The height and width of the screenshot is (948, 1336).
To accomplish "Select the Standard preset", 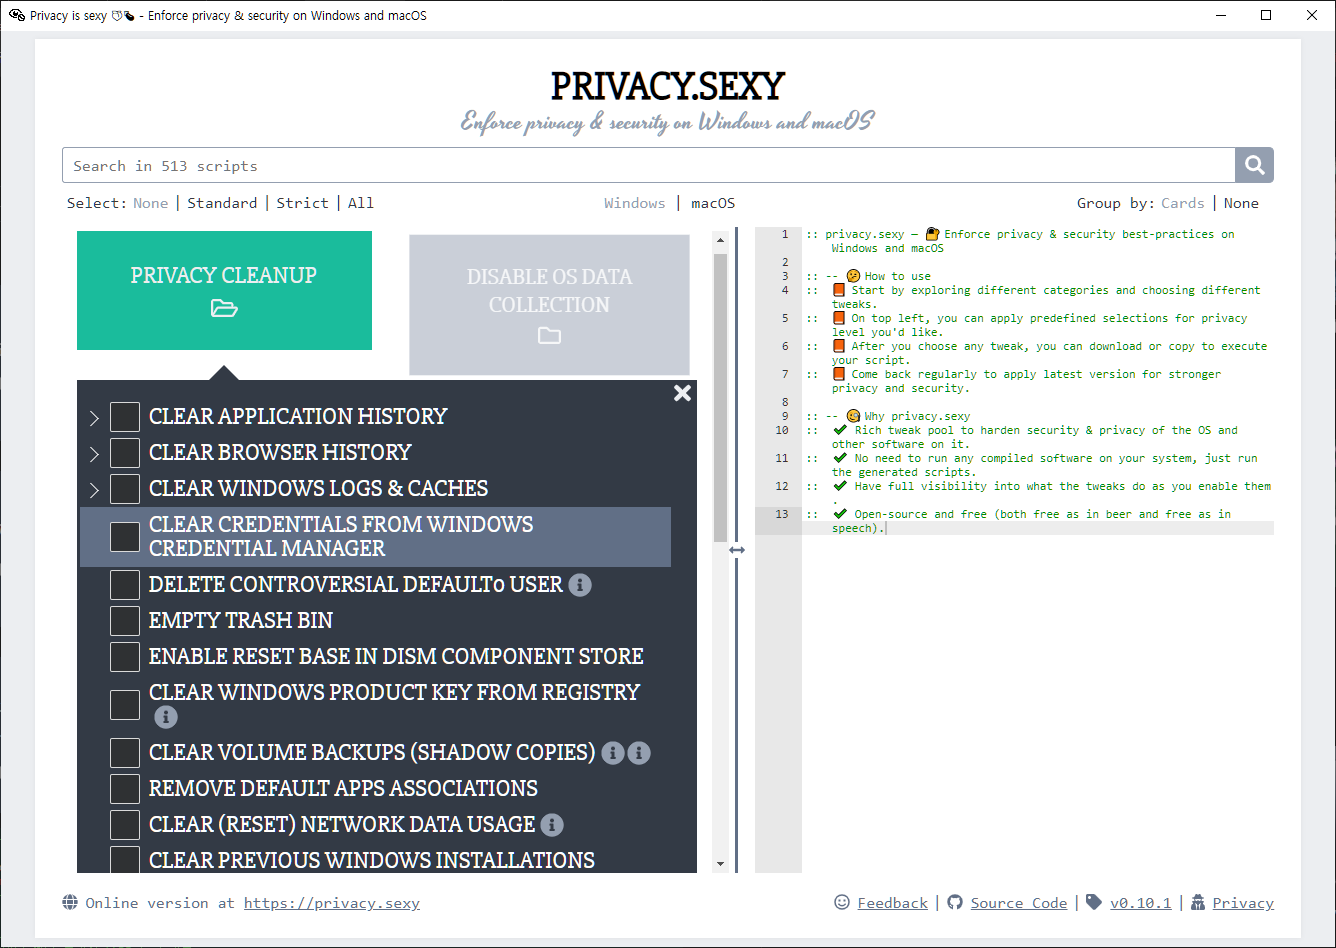I will tap(222, 203).
